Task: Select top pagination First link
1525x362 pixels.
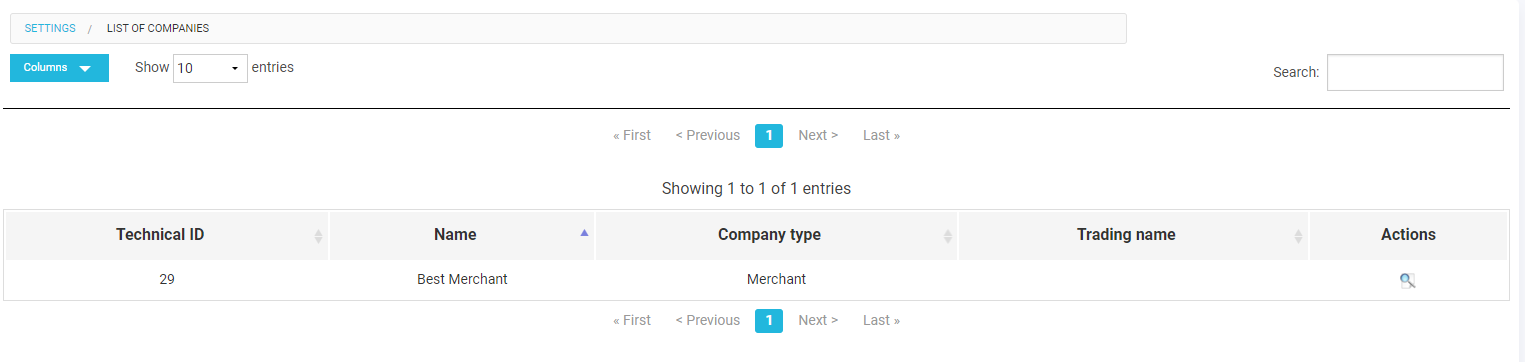Action: 632,135
